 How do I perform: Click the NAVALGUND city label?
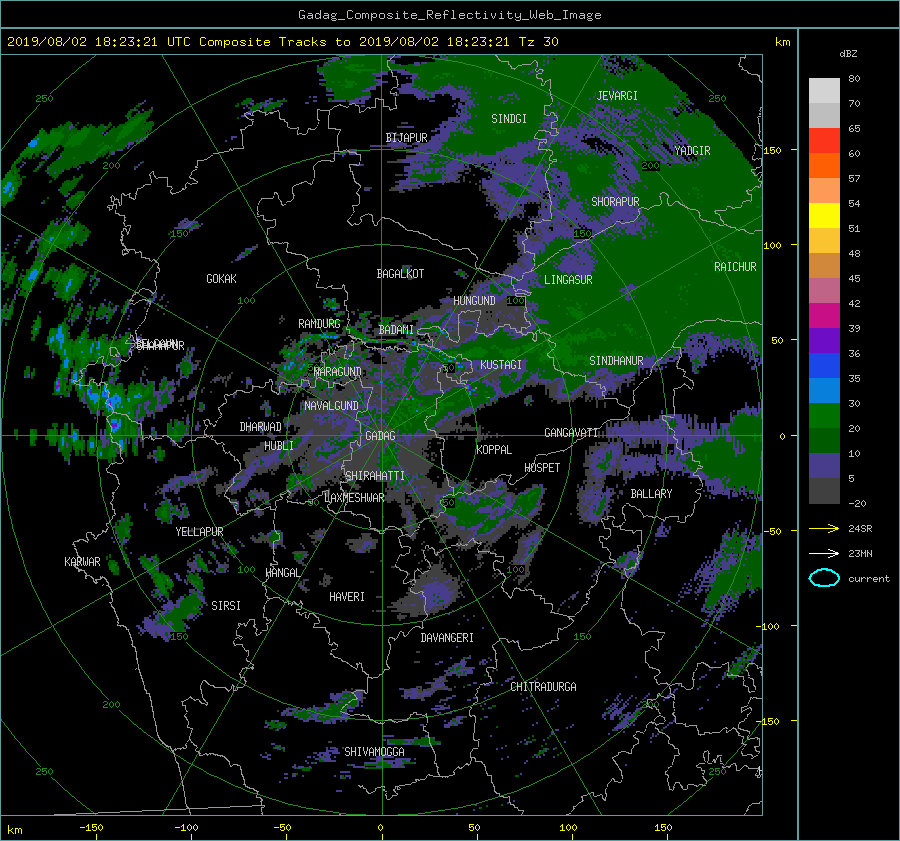[331, 406]
